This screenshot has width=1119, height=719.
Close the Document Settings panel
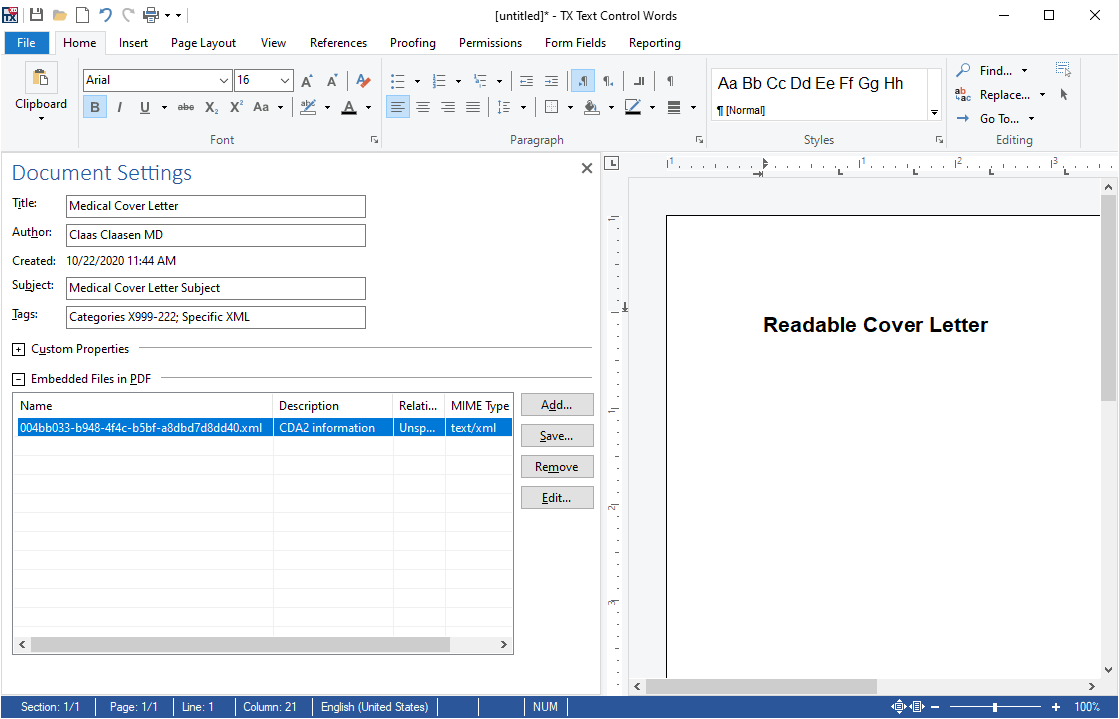coord(587,169)
